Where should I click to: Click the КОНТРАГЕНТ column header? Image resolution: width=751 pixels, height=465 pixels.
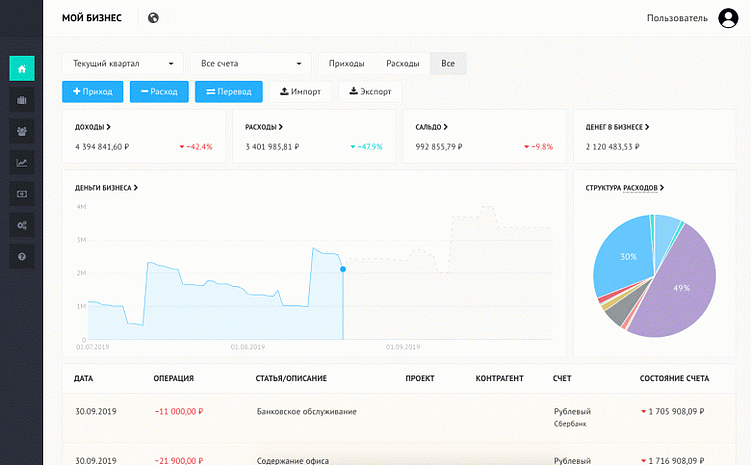(500, 378)
